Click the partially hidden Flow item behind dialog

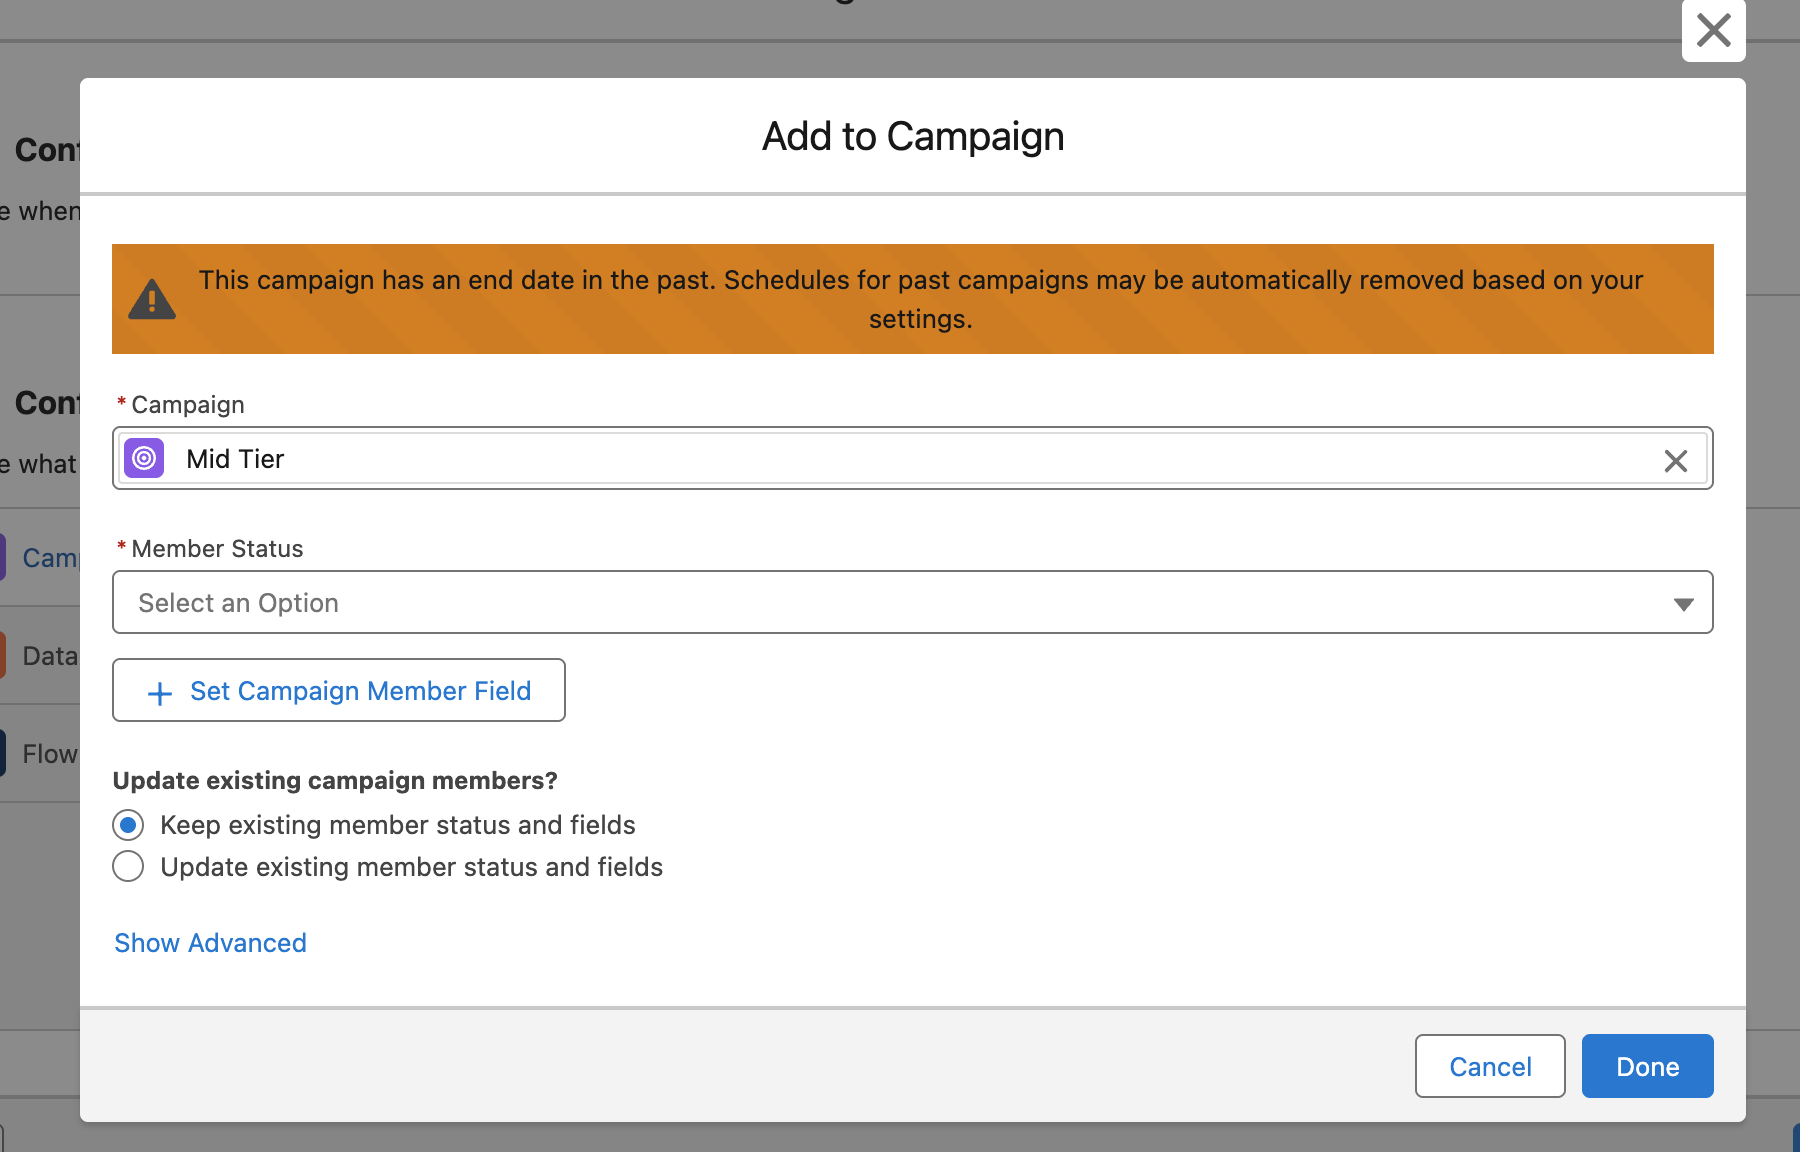[48, 754]
